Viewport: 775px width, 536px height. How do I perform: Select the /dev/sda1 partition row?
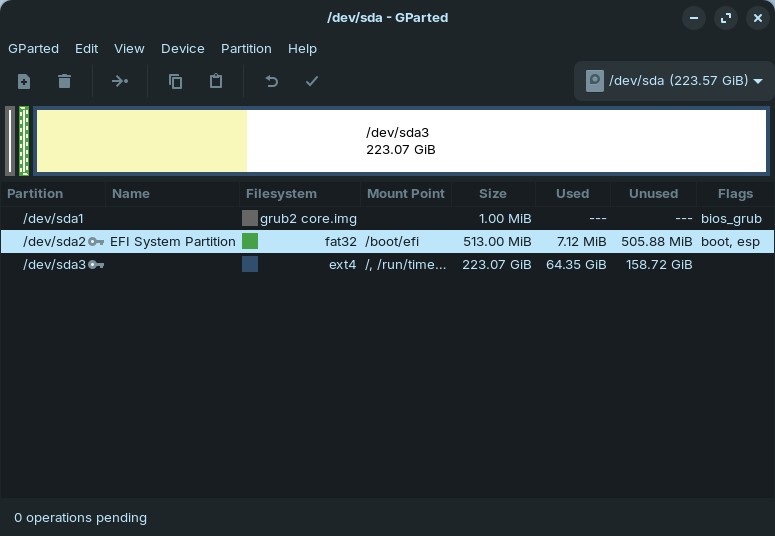[388, 218]
